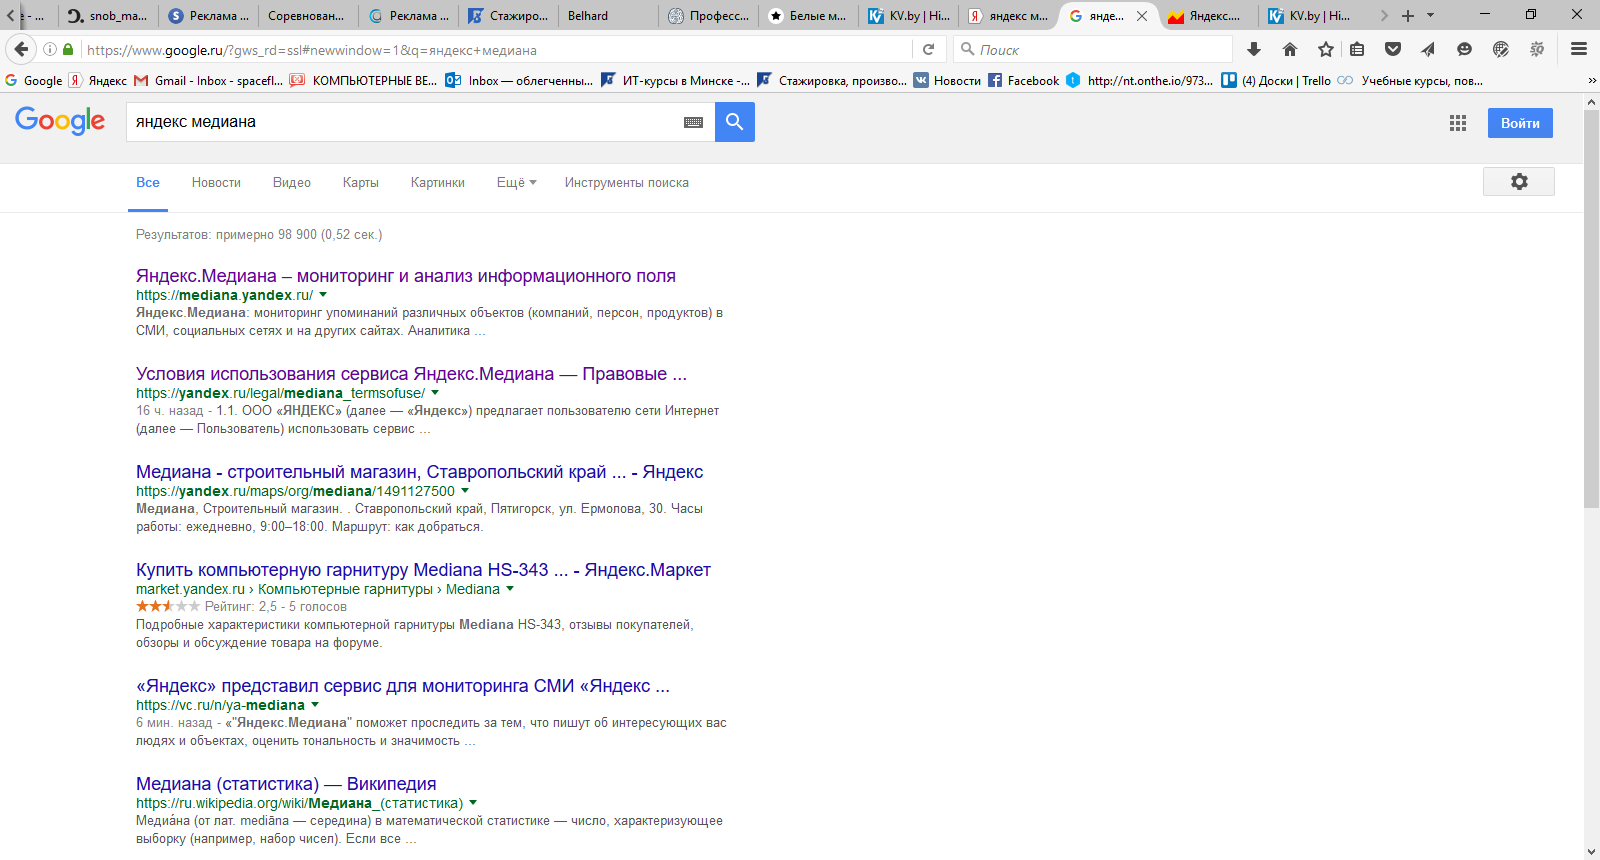Viewport: 1600px width, 860px height.
Task: Switch to the Стажиро... browser tab
Action: [508, 16]
